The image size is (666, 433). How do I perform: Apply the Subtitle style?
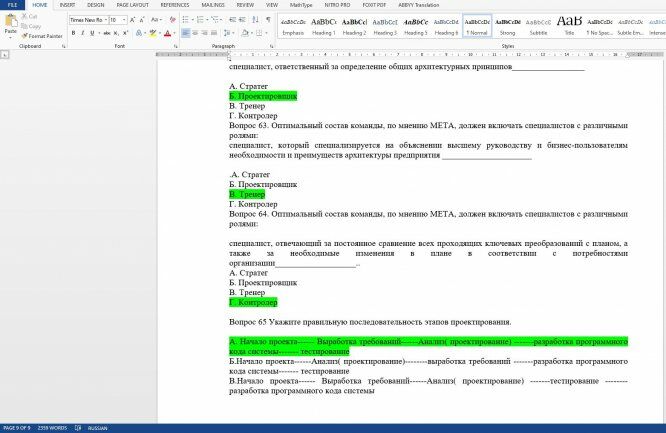coord(538,26)
